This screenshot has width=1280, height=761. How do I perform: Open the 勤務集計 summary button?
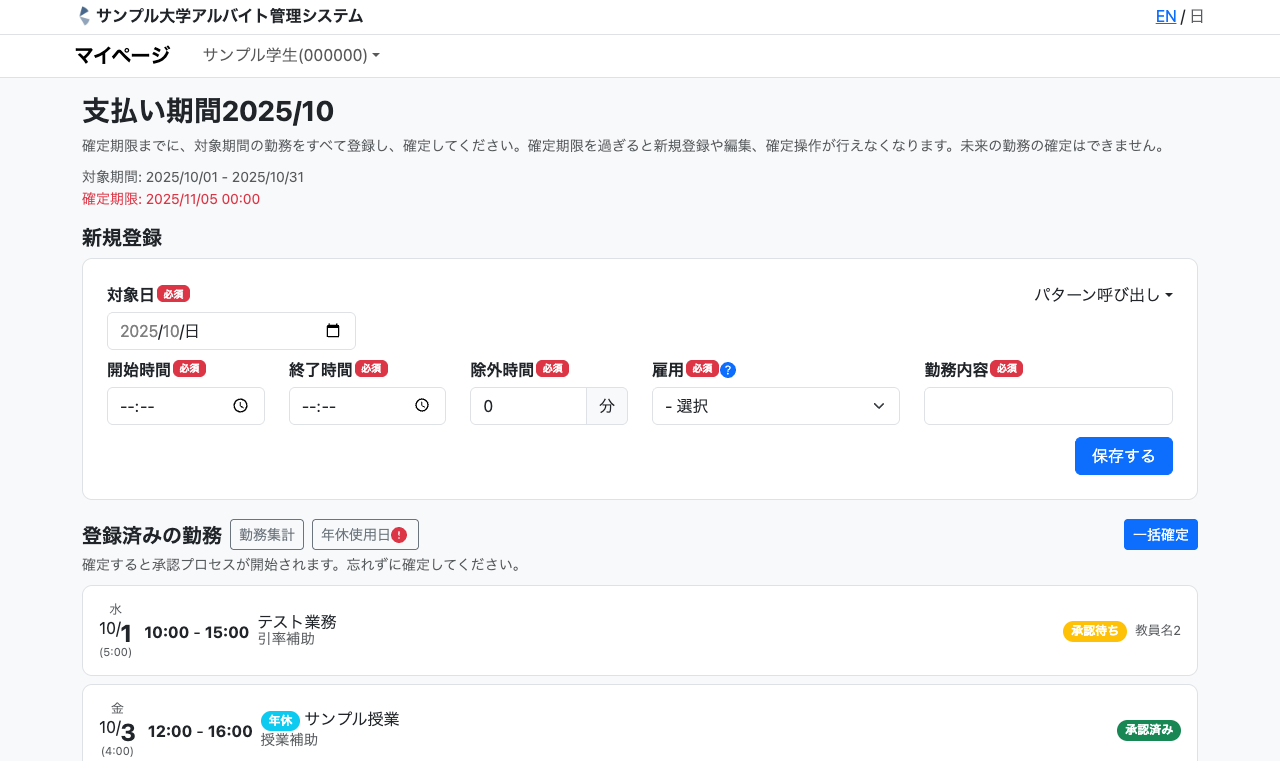click(x=267, y=535)
